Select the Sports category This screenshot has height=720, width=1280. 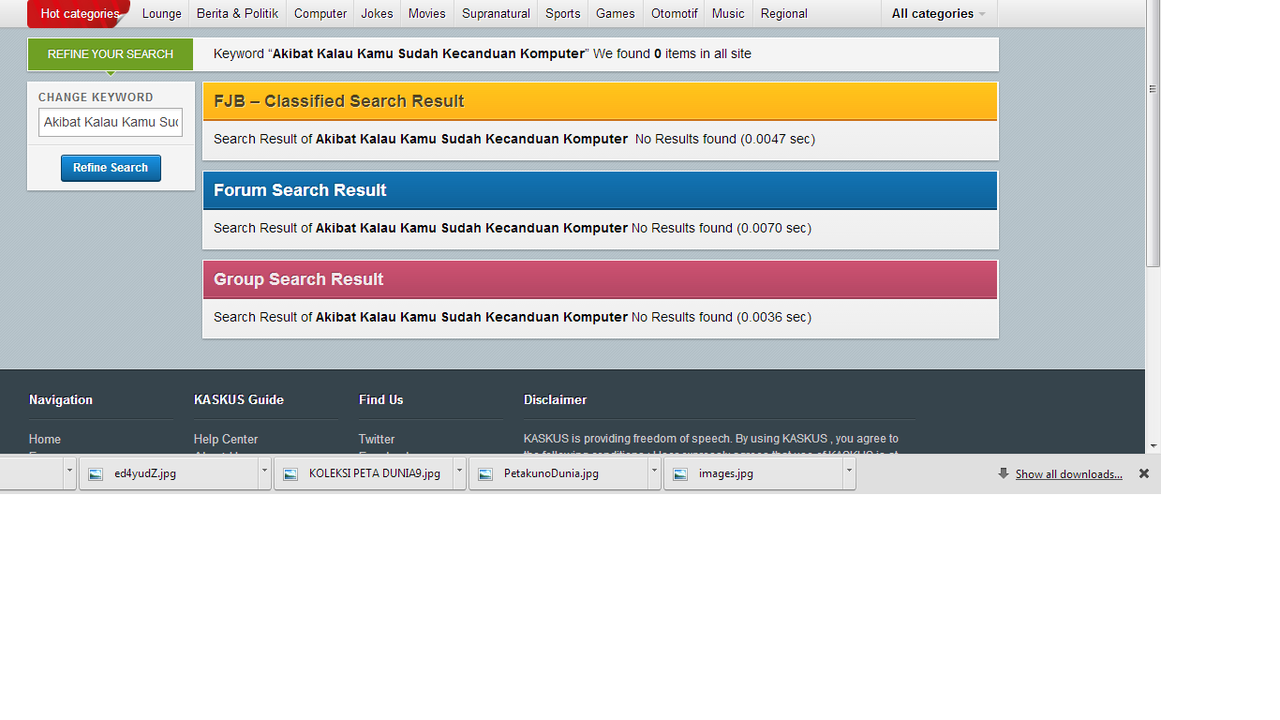coord(563,13)
